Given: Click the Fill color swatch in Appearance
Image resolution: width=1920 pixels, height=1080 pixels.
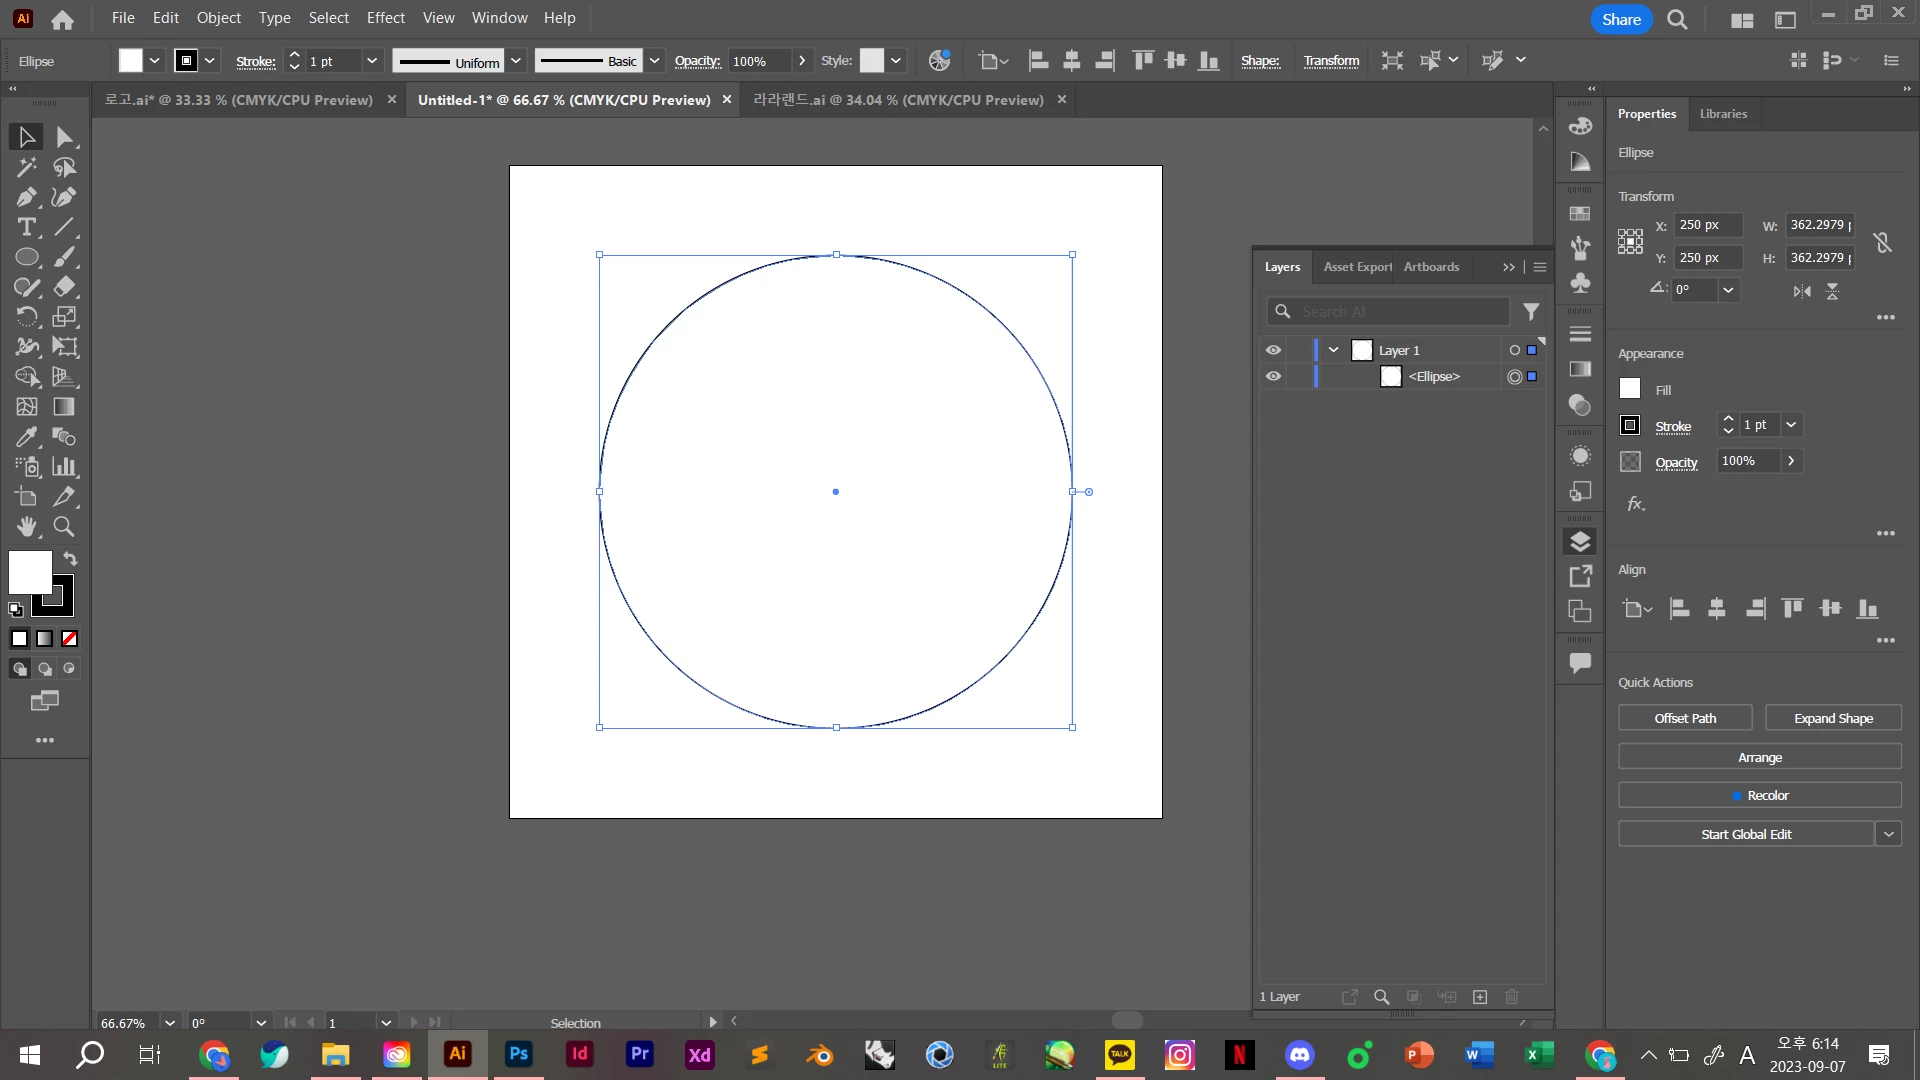Looking at the screenshot, I should pos(1630,389).
